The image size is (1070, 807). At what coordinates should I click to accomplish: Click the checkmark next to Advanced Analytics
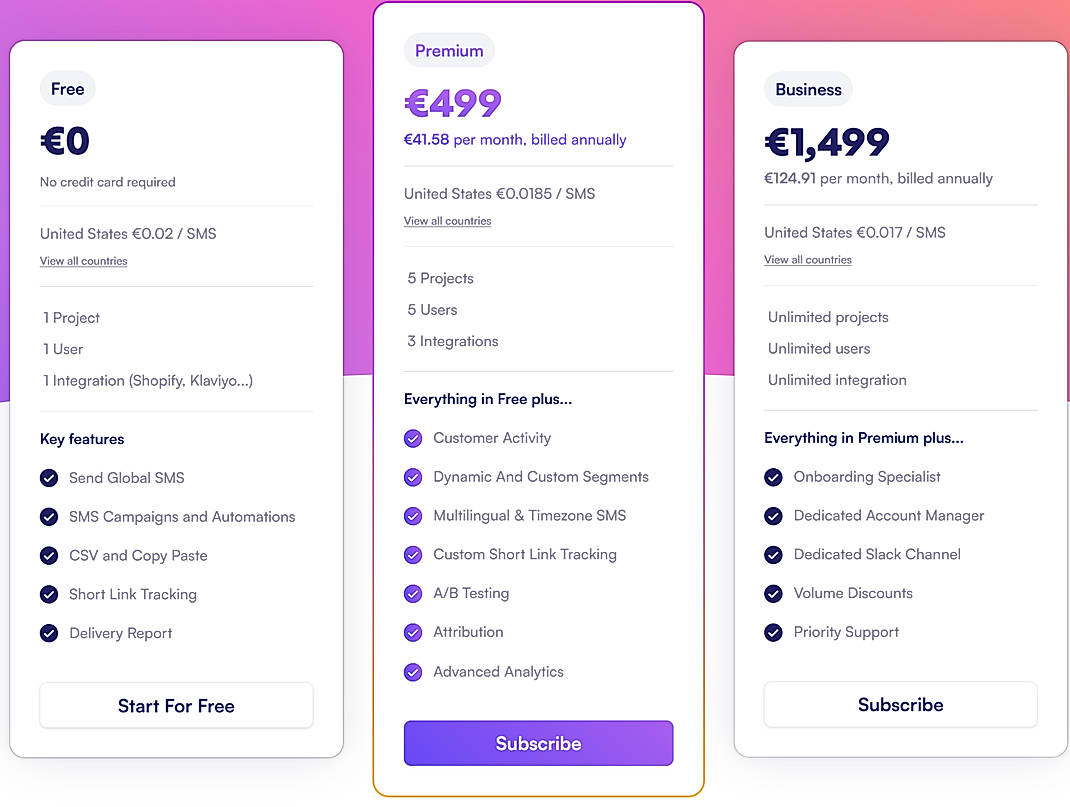point(413,672)
